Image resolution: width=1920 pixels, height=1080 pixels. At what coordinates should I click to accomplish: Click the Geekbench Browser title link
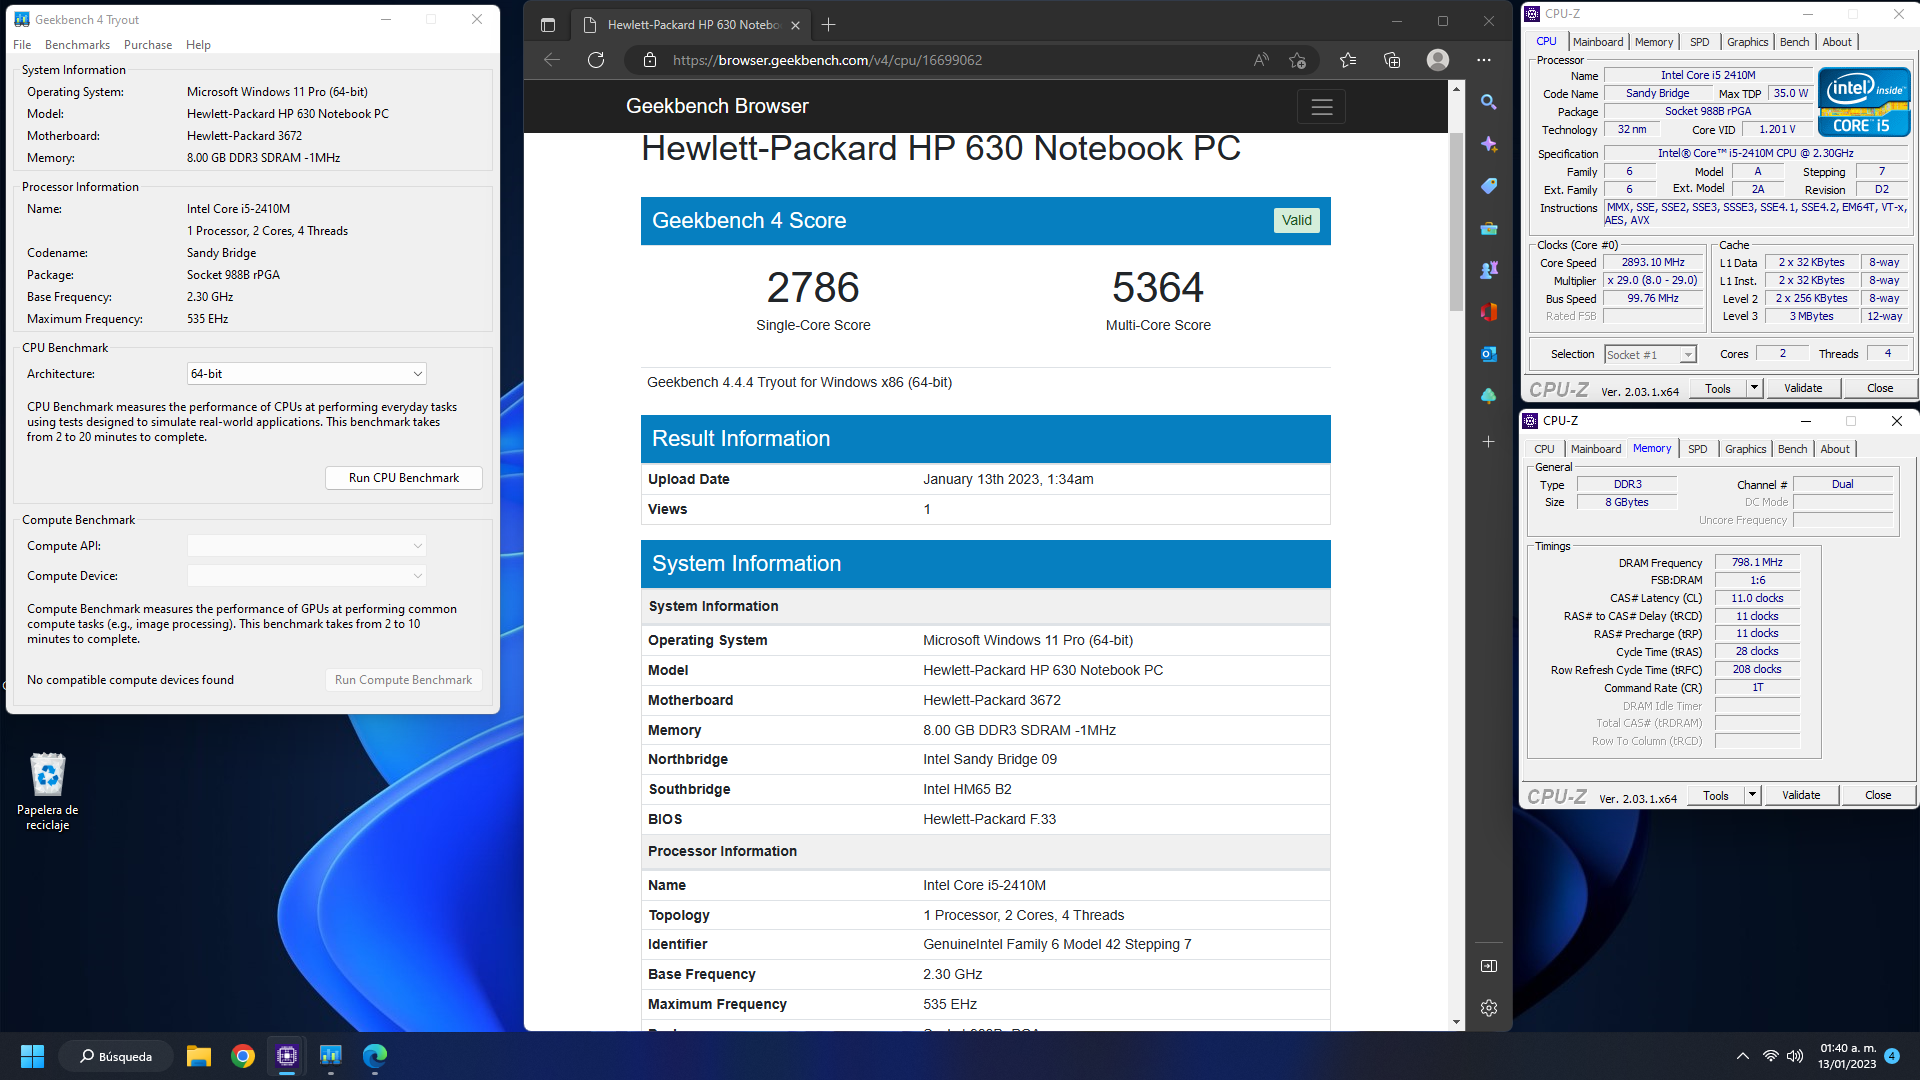(717, 106)
